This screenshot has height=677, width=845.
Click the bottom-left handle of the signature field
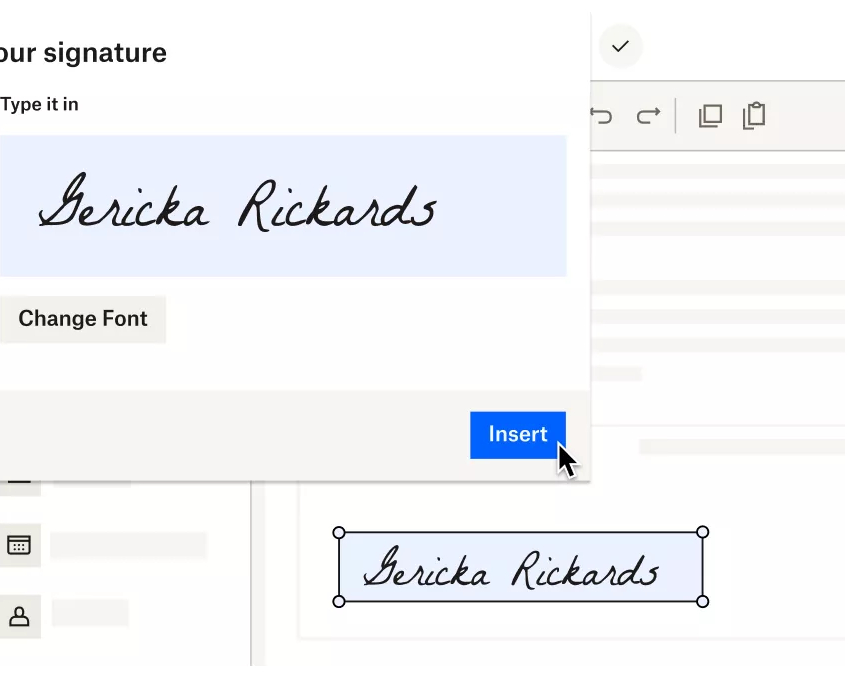click(337, 602)
